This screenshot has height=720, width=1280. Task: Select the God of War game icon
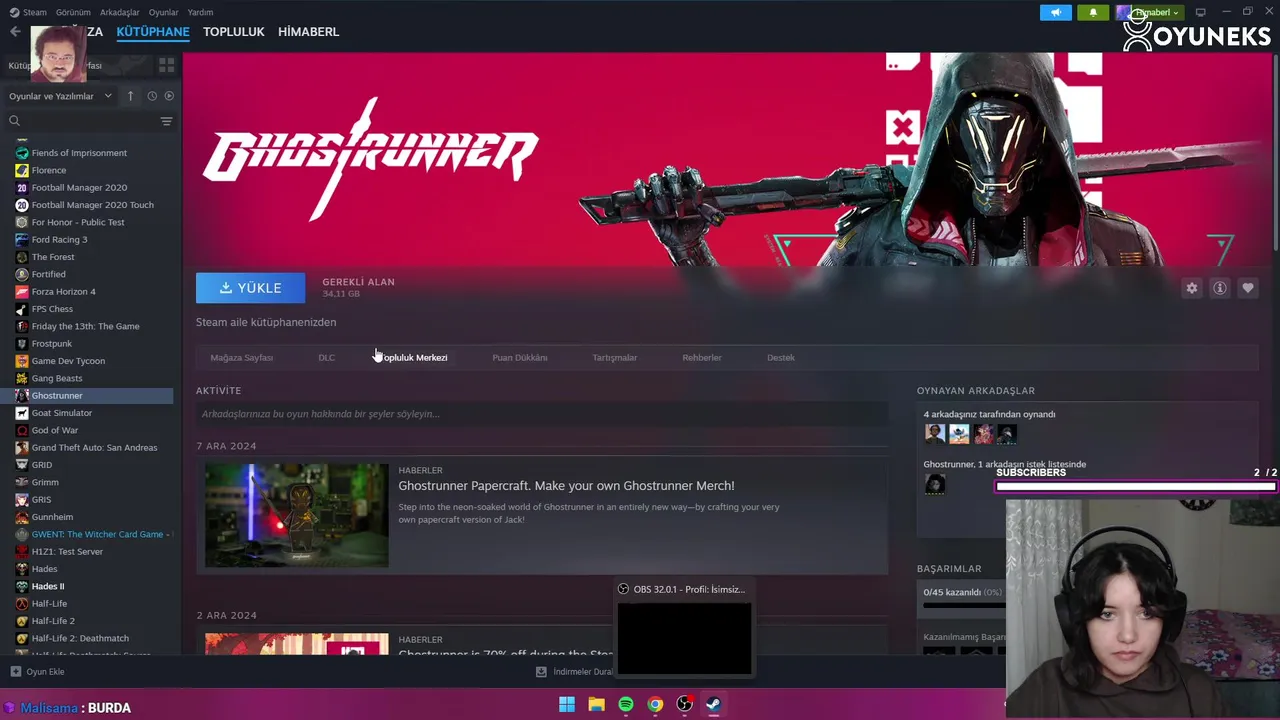pos(22,430)
